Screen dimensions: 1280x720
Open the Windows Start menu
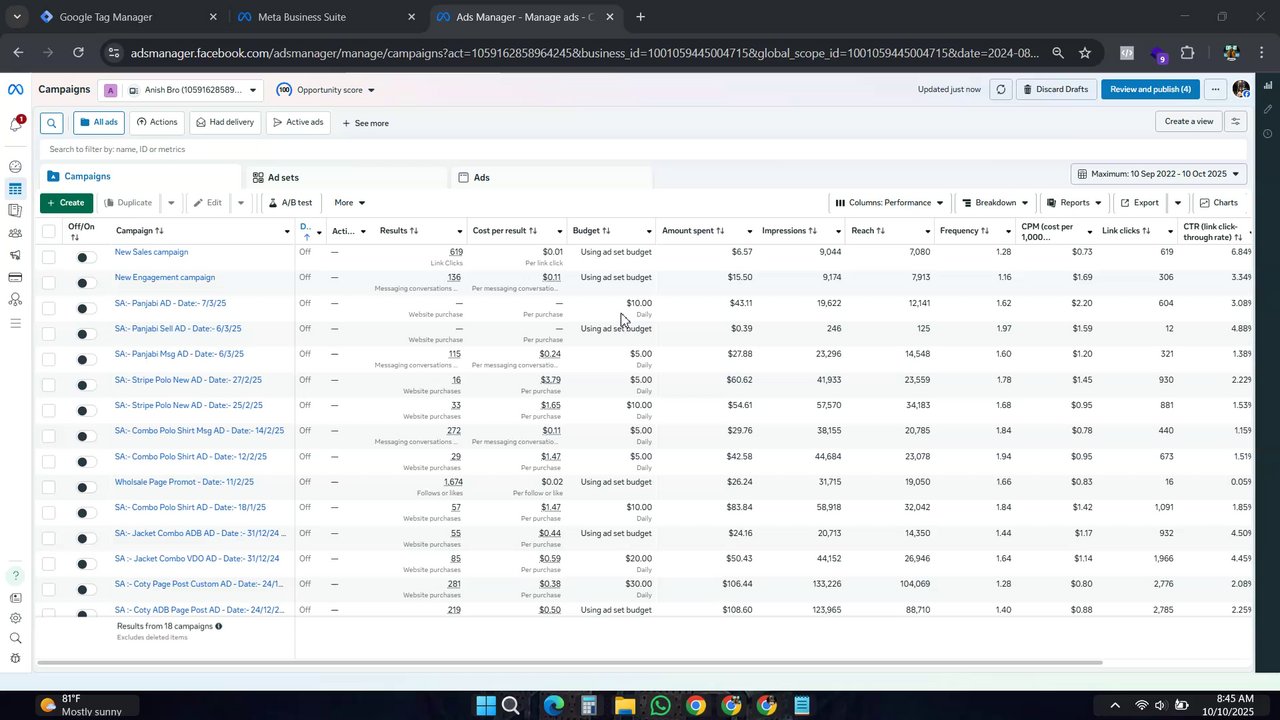click(x=486, y=706)
